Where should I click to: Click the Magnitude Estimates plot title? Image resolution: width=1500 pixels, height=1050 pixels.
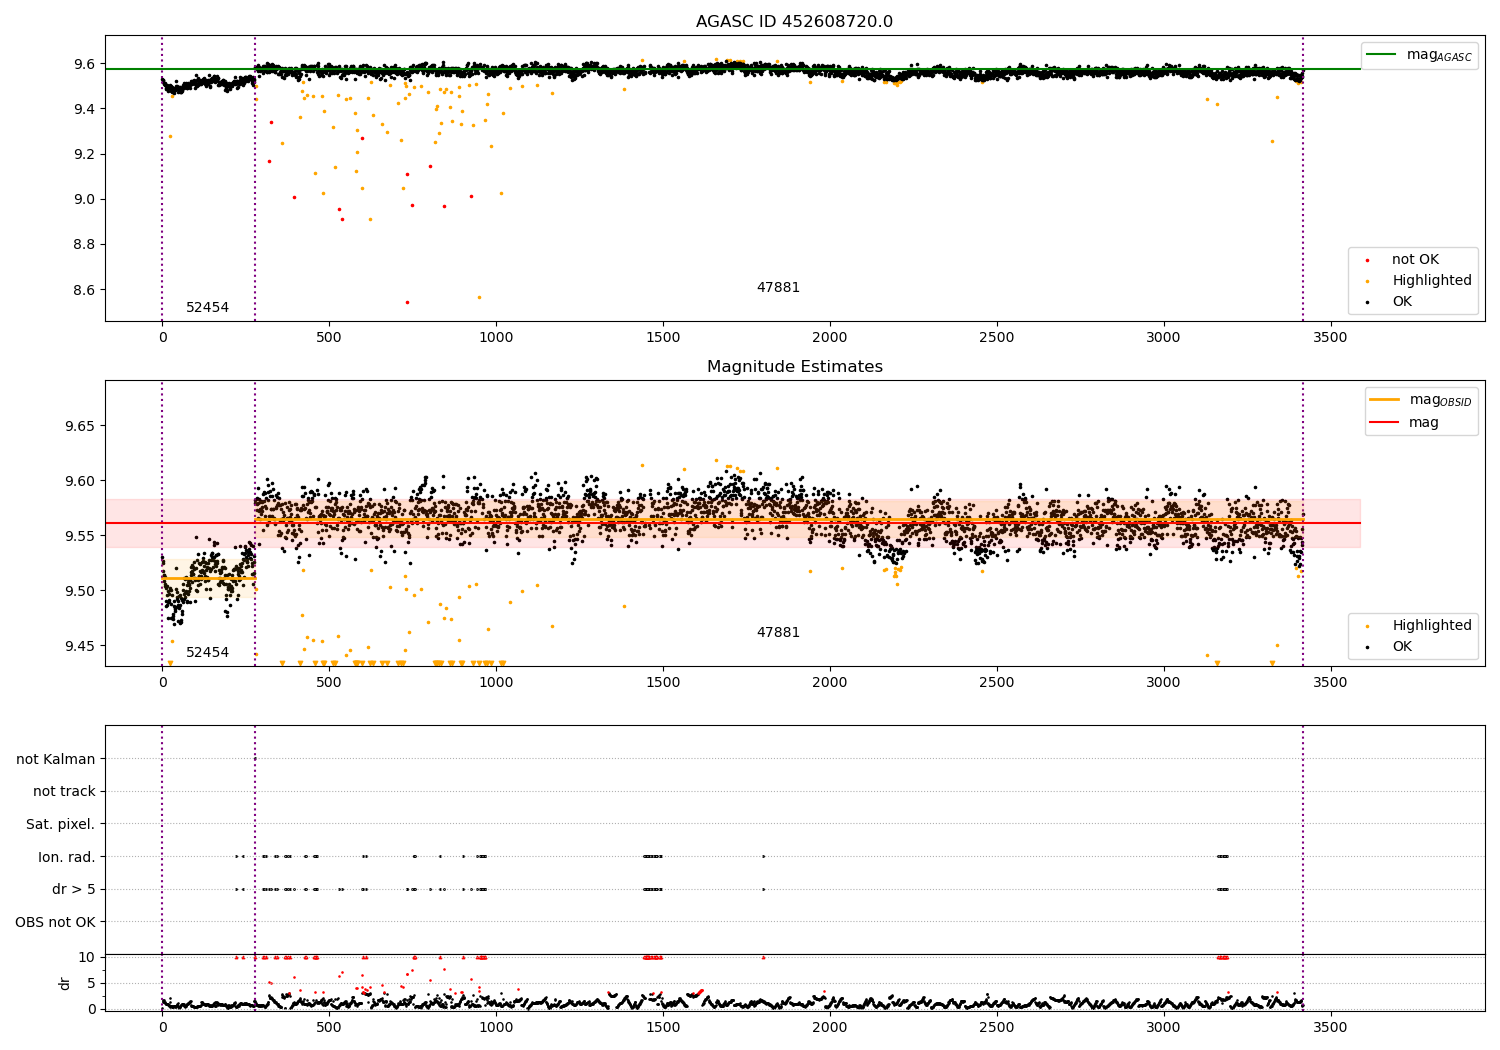(x=794, y=367)
